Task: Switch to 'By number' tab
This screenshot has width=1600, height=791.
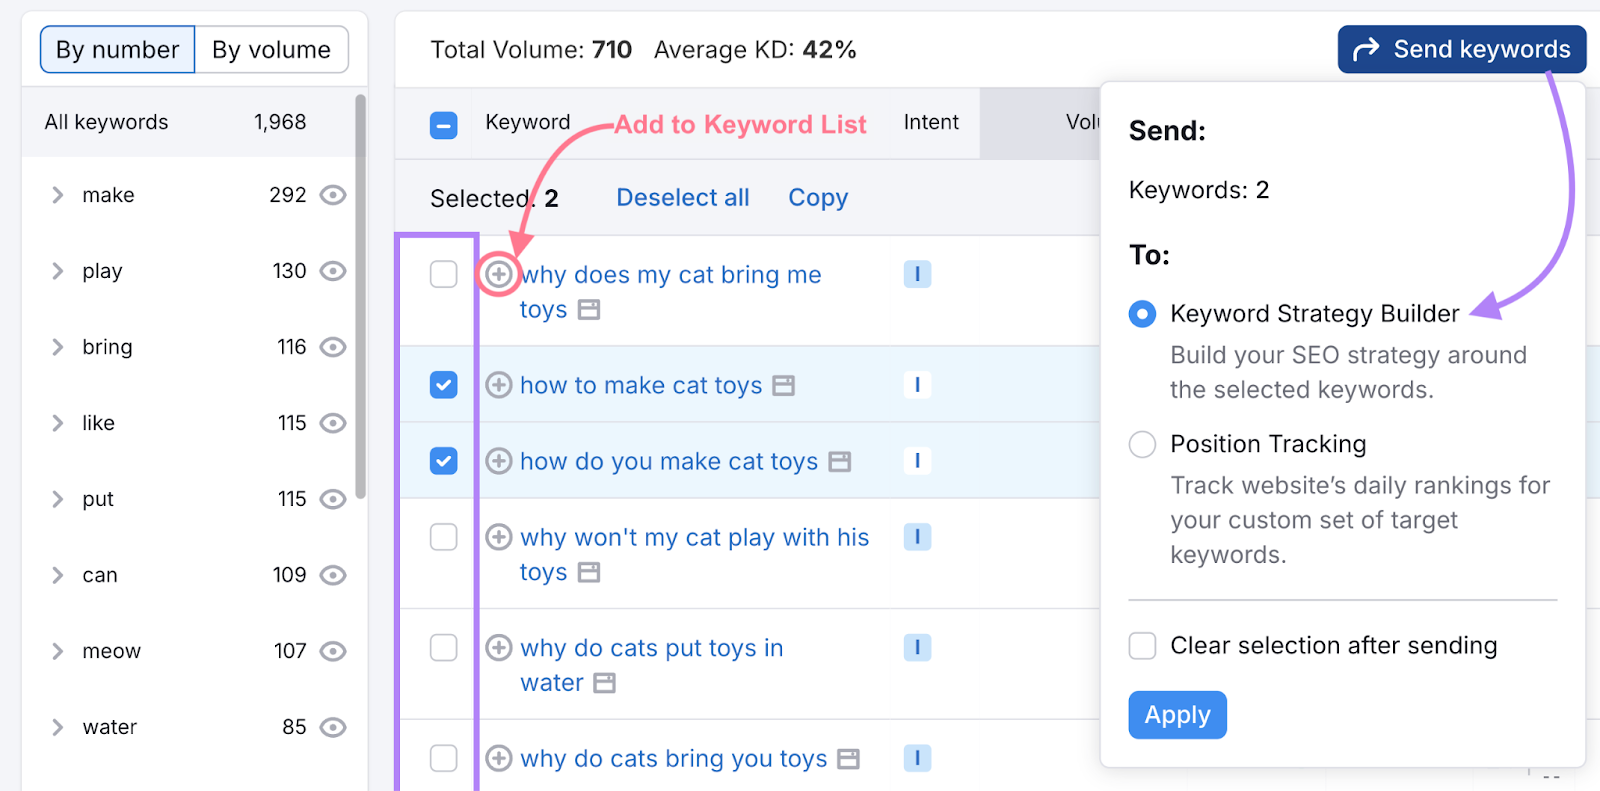Action: [117, 50]
